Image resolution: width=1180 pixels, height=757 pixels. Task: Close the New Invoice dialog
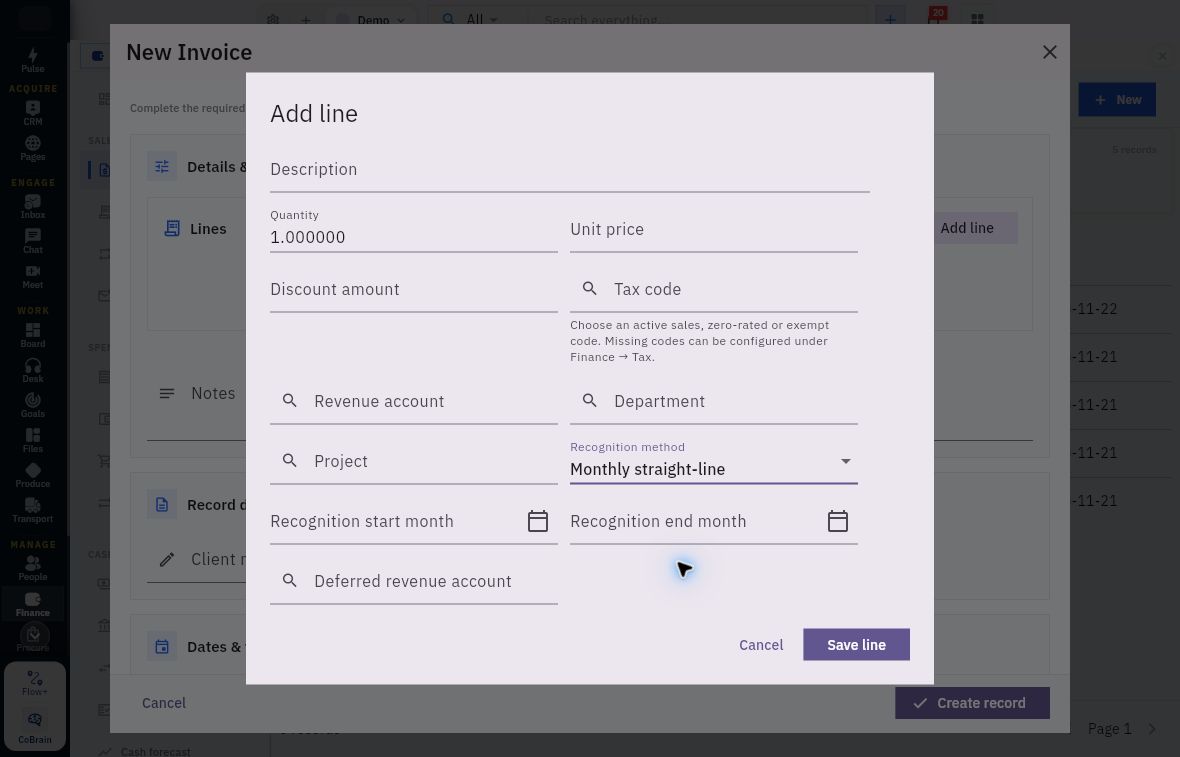(1049, 52)
